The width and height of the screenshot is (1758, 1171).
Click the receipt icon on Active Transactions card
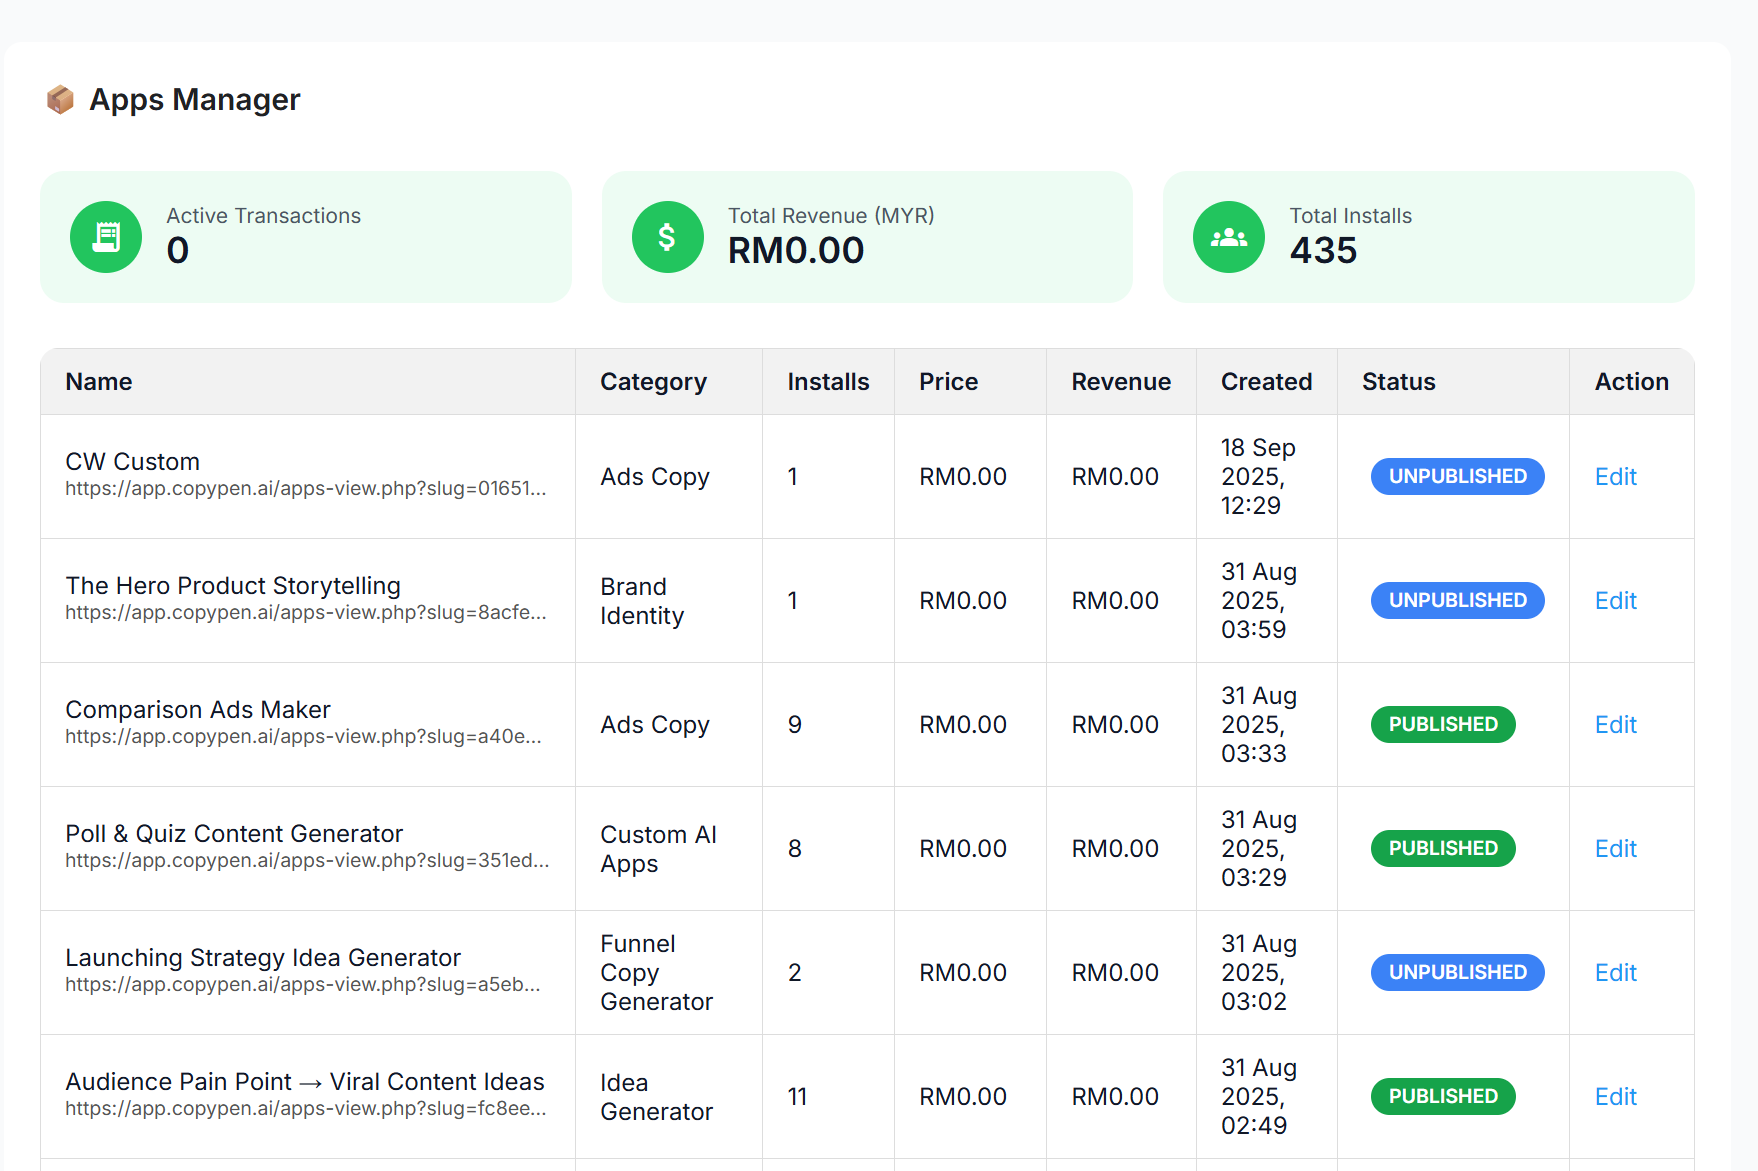[105, 237]
